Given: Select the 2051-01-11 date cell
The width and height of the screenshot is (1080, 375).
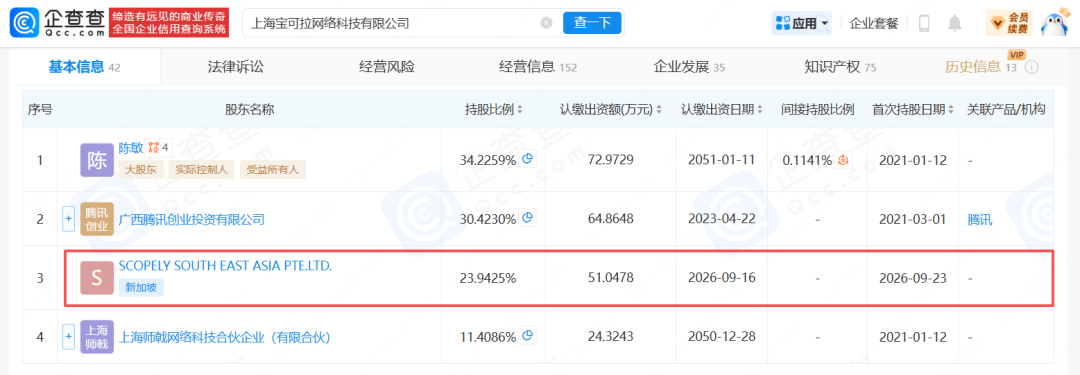Looking at the screenshot, I should (722, 160).
